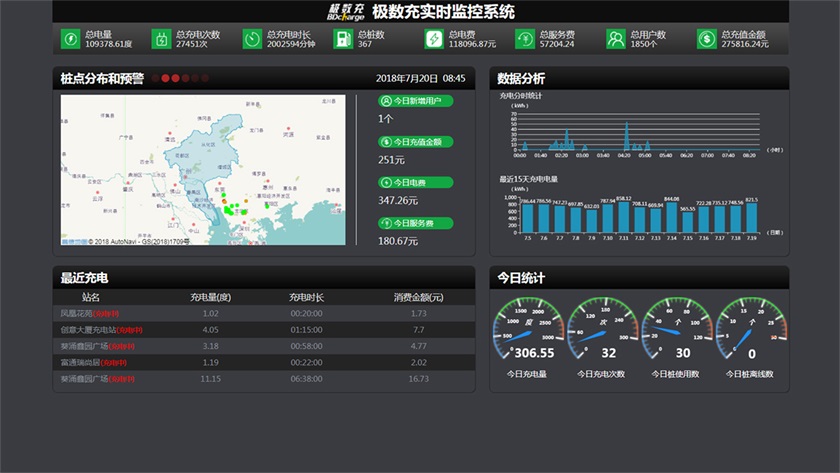The image size is (840, 473).
Task: Click the 总充电时长 clock icon
Action: (252, 39)
